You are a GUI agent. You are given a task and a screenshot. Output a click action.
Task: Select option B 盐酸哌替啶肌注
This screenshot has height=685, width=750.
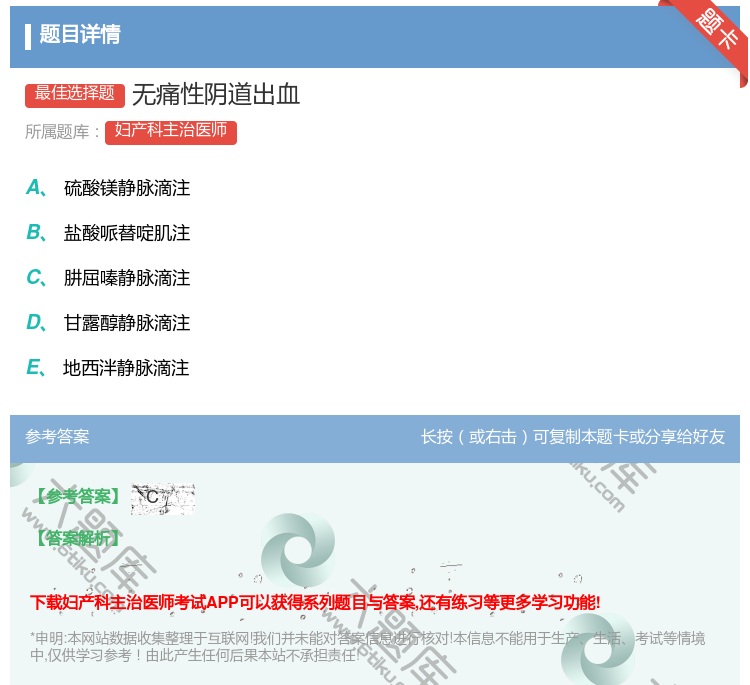pos(108,233)
